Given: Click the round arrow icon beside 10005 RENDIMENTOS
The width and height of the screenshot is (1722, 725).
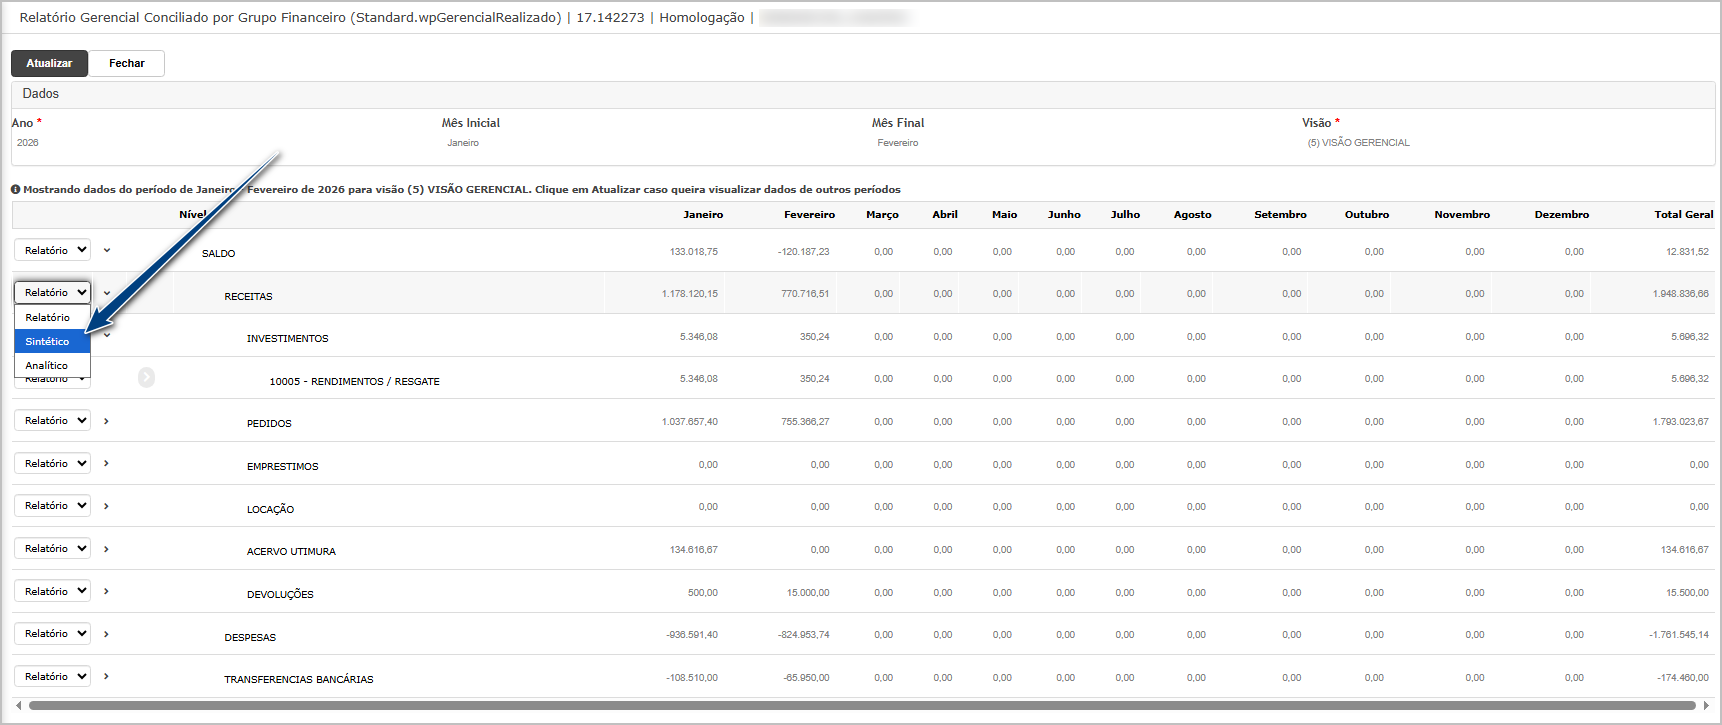Looking at the screenshot, I should coord(146,377).
